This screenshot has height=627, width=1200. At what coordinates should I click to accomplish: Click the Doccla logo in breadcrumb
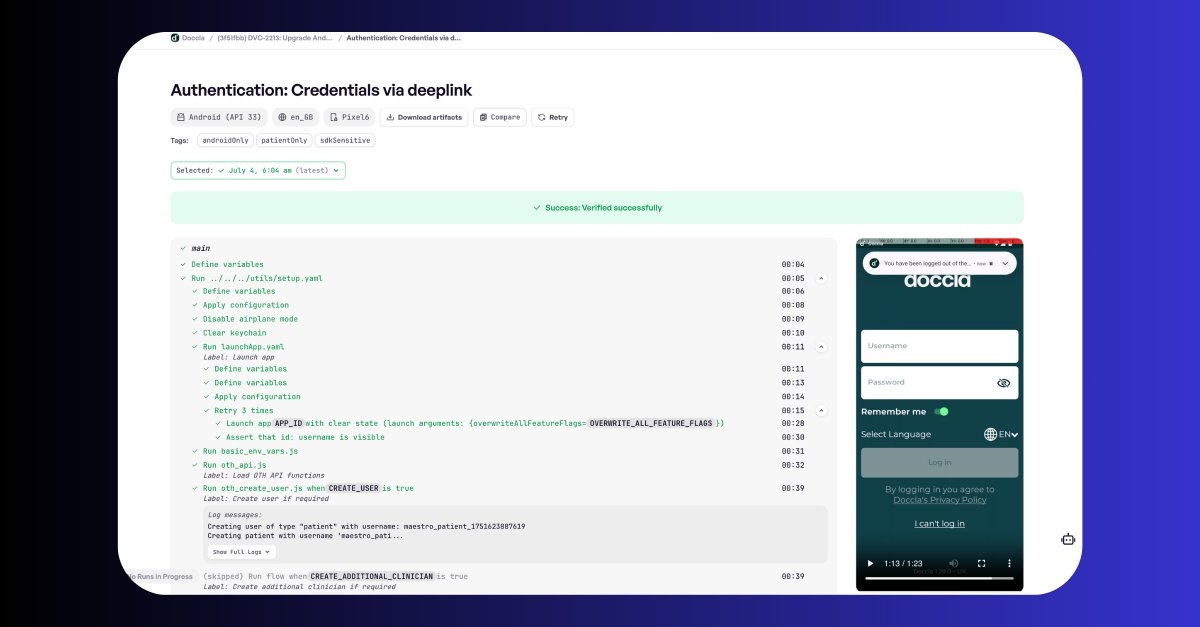[175, 37]
